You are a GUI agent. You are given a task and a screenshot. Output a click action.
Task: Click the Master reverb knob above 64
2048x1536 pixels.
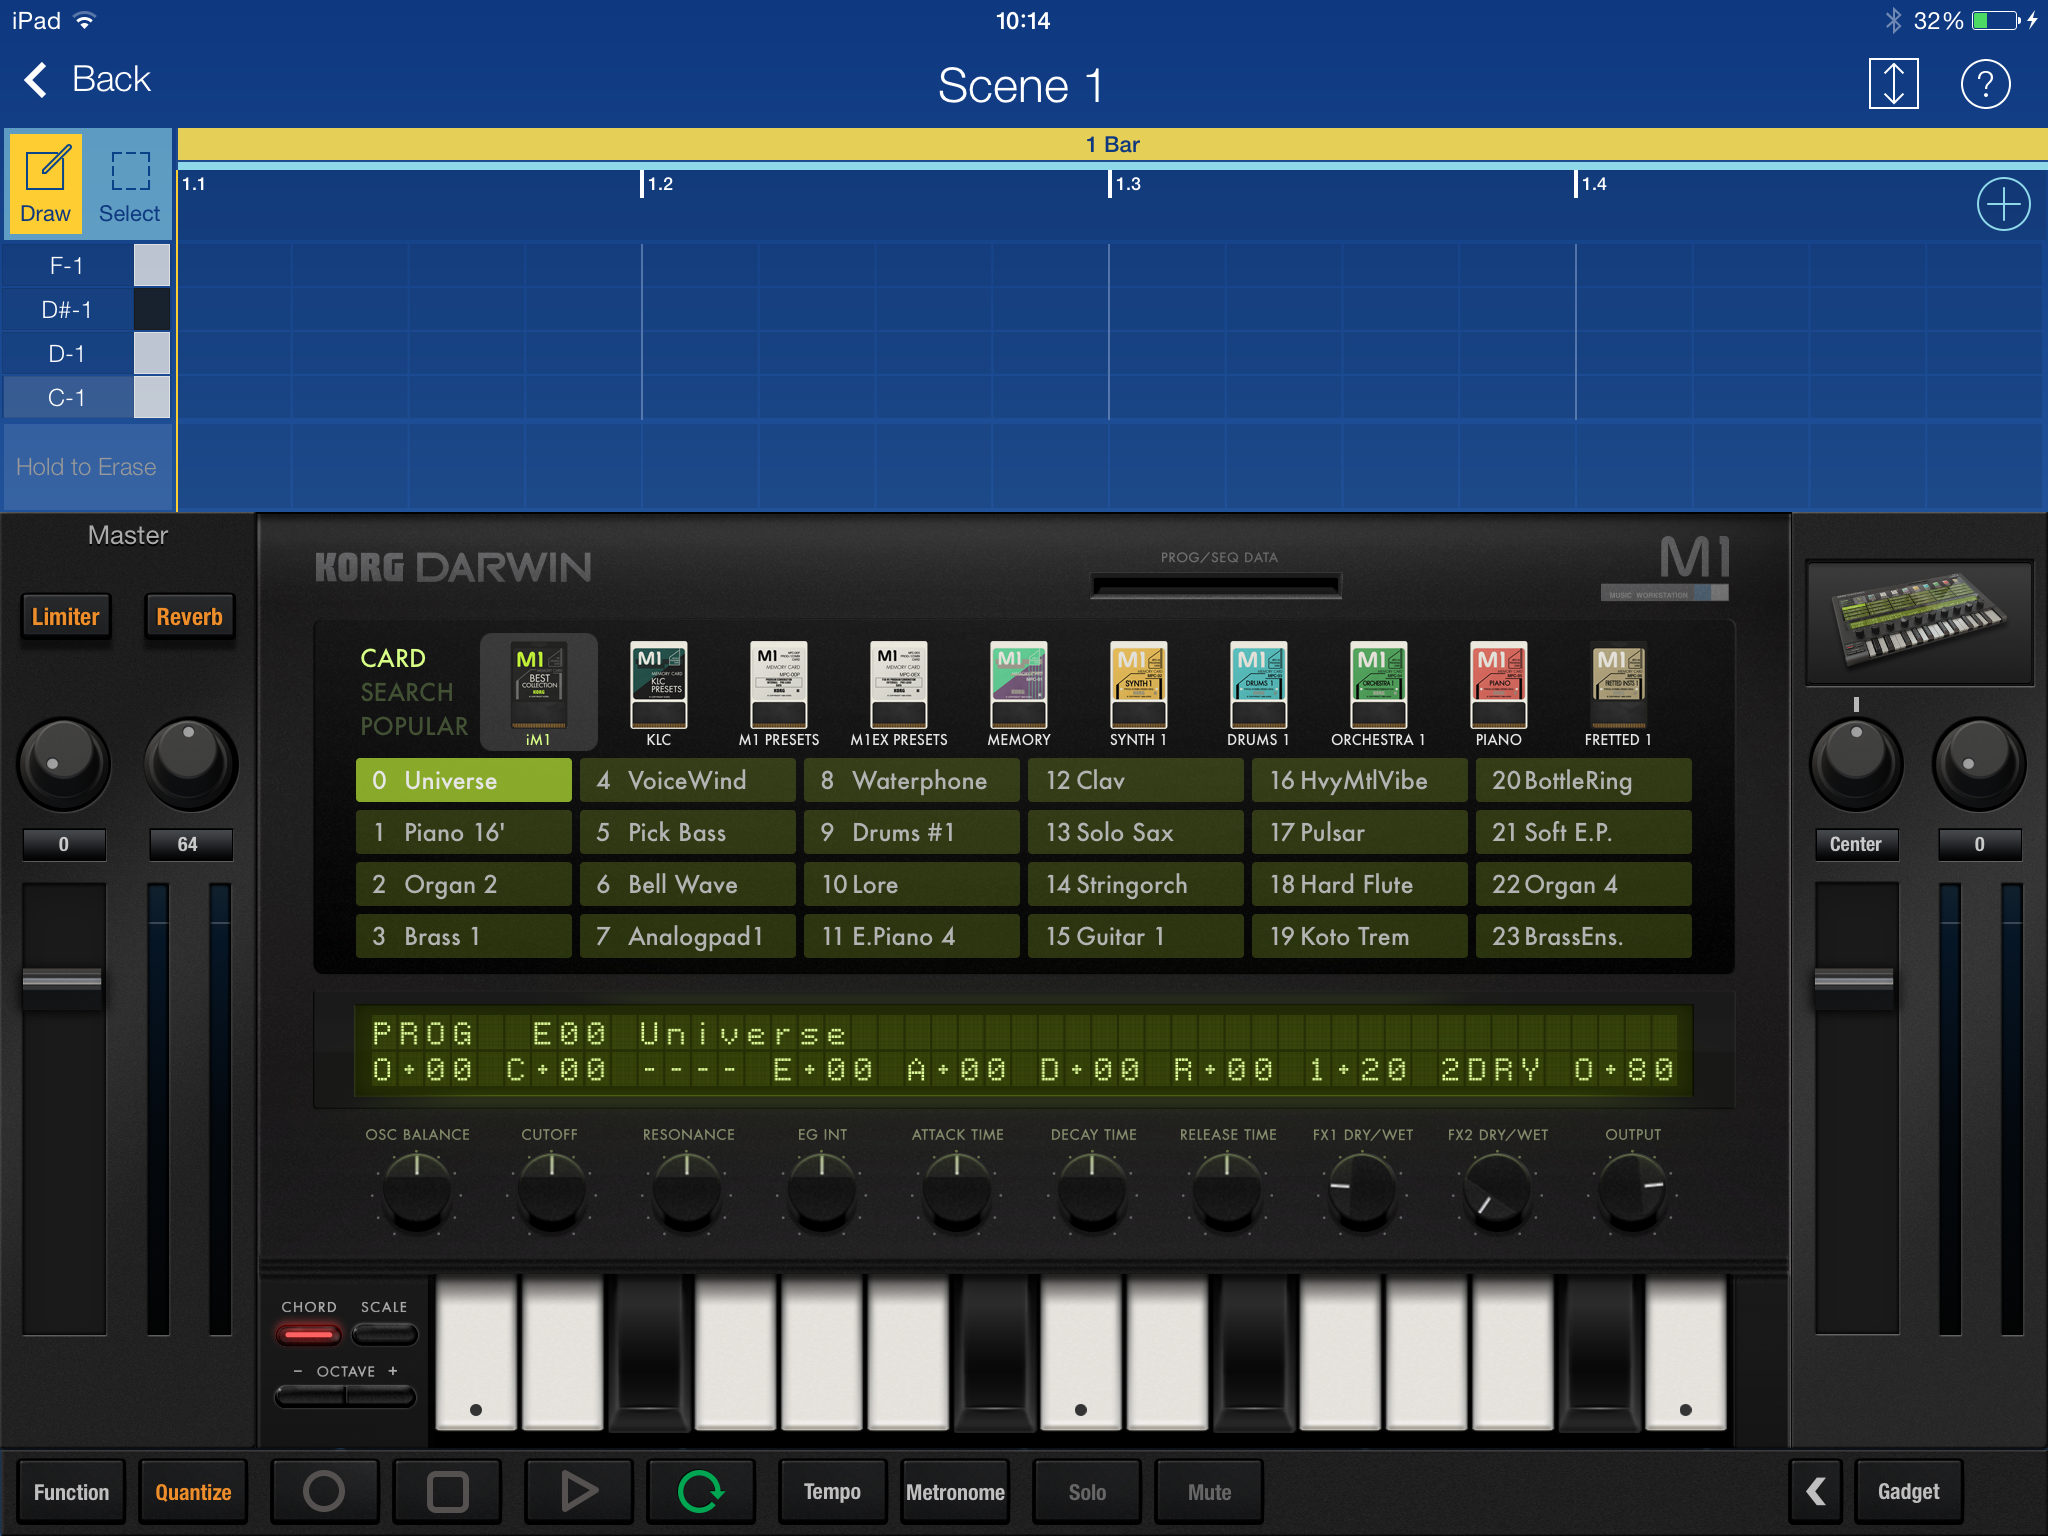tap(190, 763)
